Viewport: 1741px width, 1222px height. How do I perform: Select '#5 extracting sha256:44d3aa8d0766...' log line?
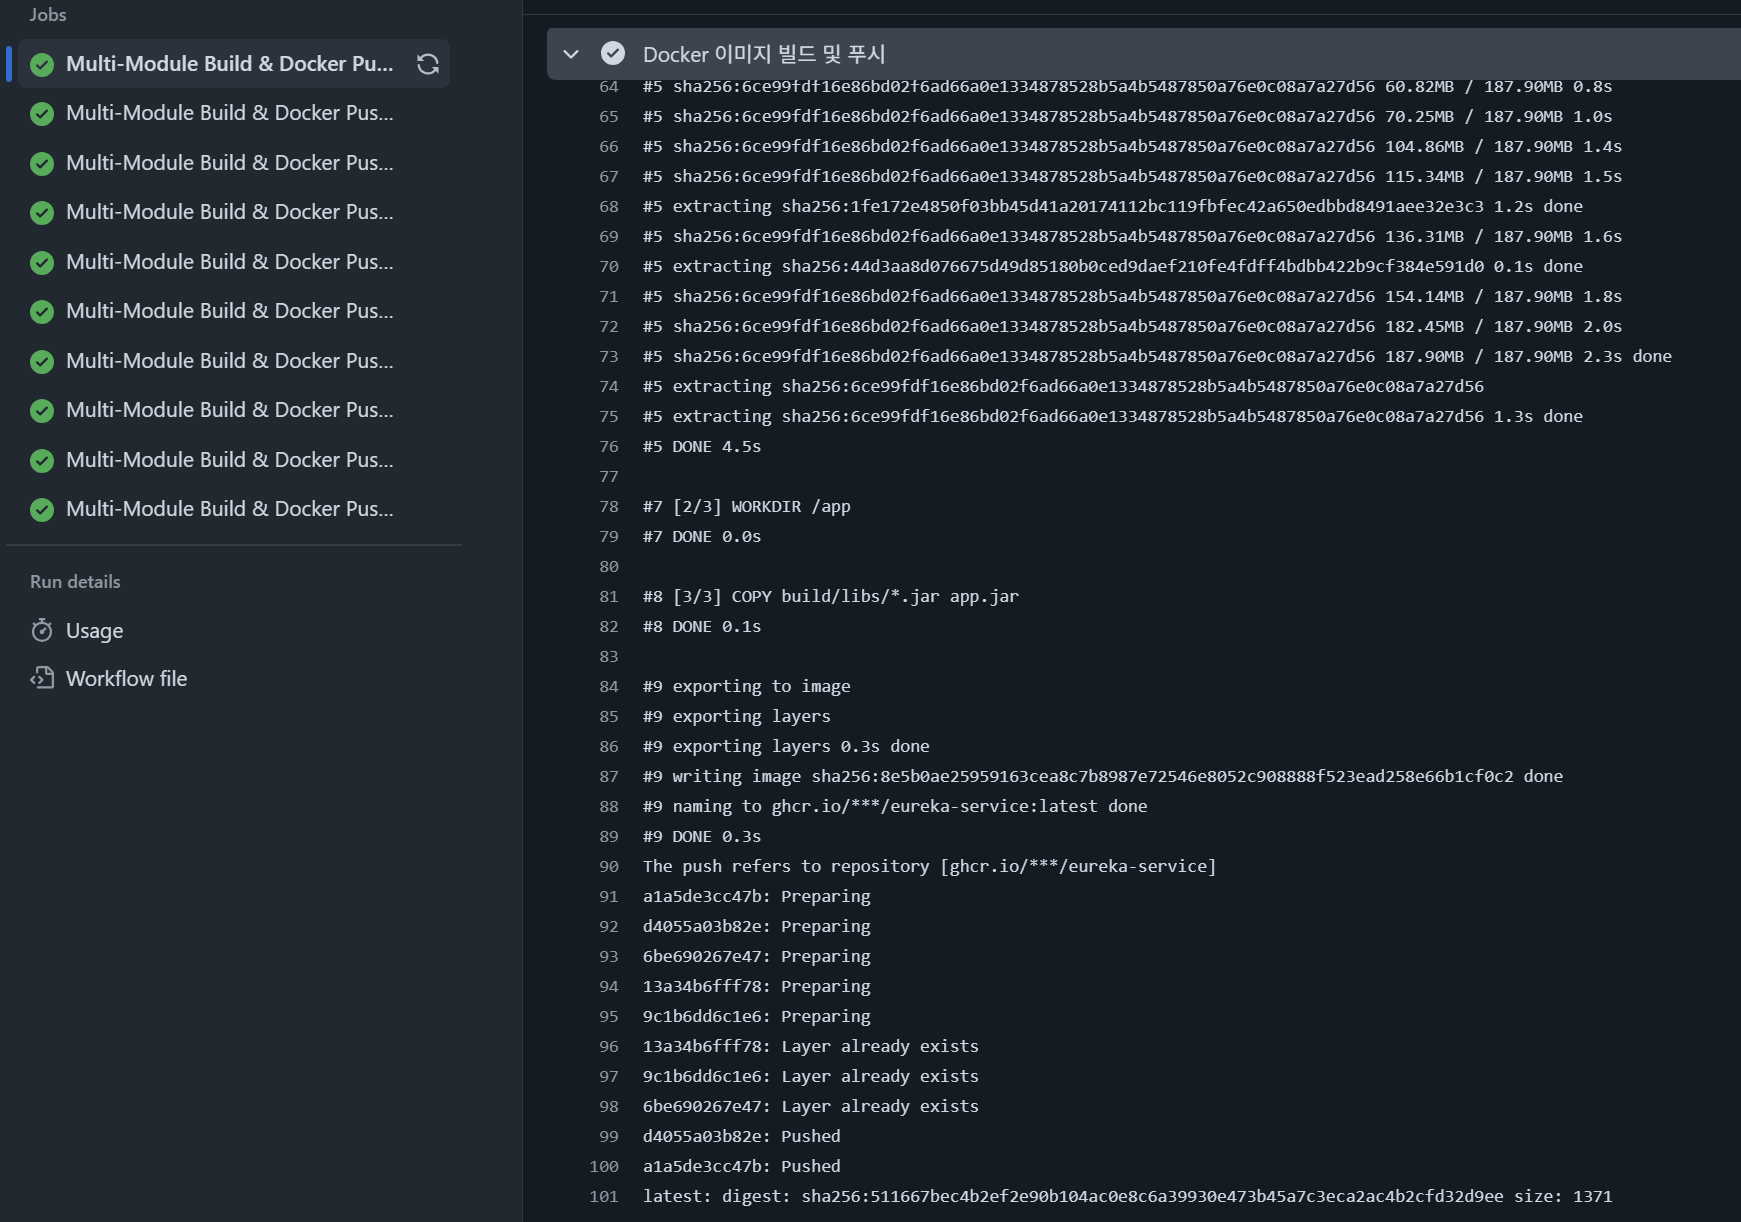click(x=1113, y=267)
